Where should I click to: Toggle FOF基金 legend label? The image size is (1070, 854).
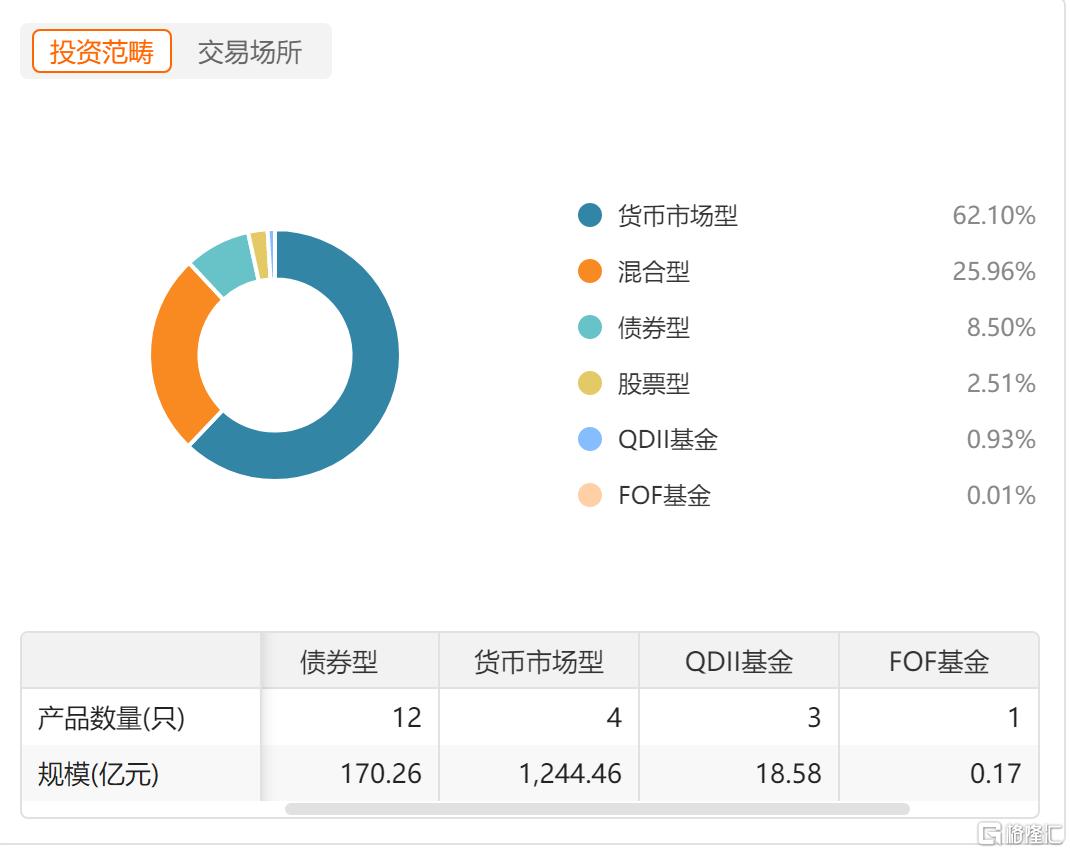coord(665,496)
